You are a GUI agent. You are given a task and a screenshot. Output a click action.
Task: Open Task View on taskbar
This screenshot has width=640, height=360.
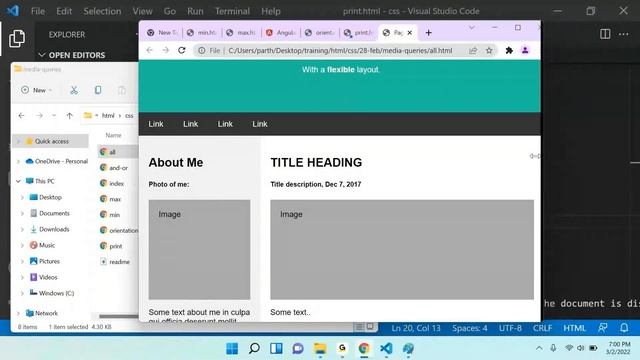(276, 348)
